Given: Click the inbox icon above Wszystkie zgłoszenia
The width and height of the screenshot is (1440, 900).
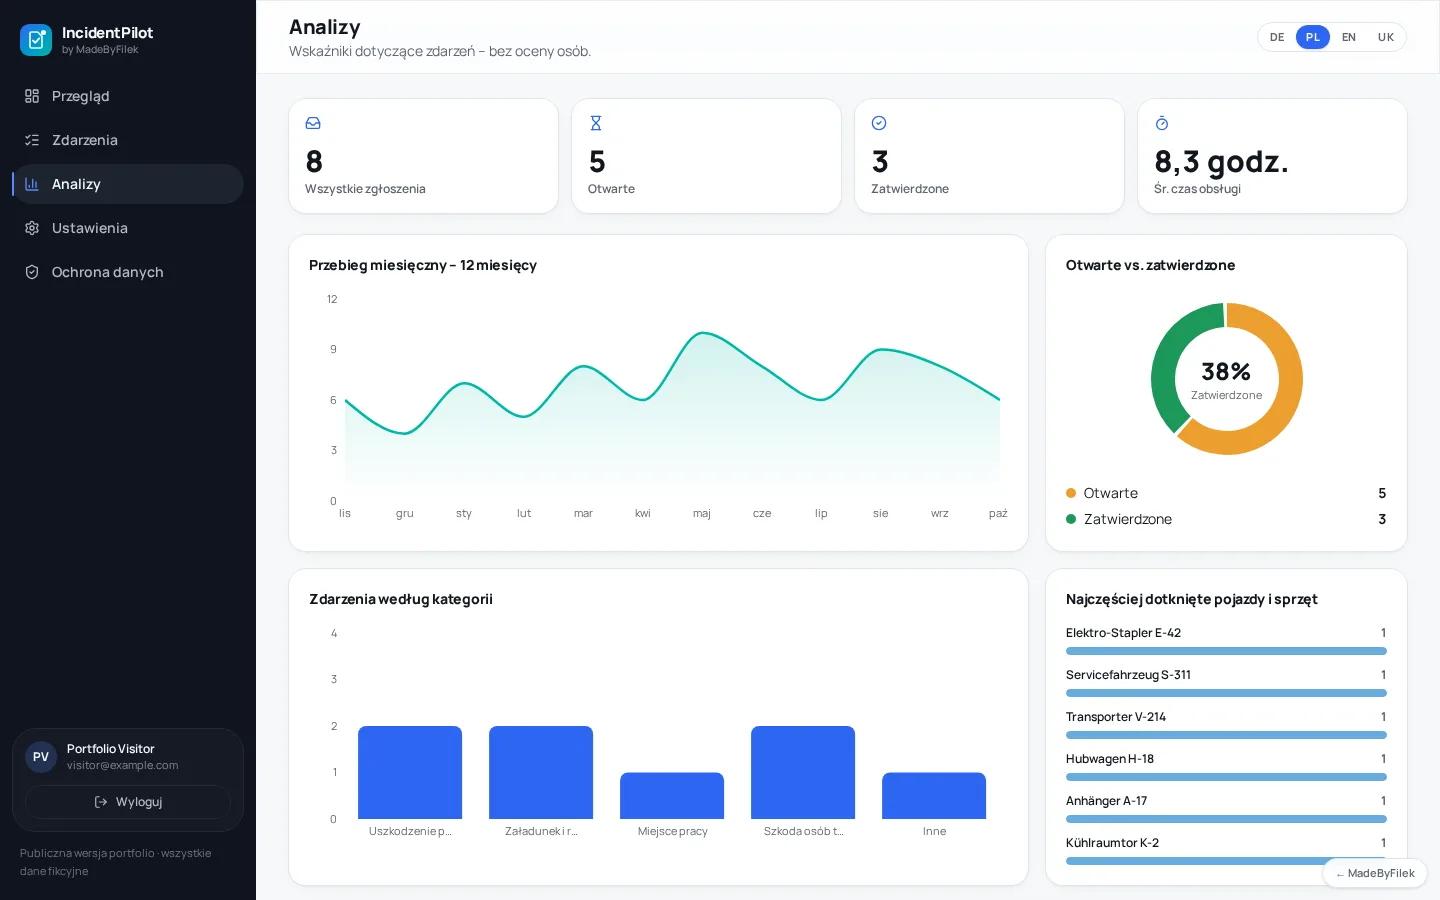Looking at the screenshot, I should tap(313, 123).
